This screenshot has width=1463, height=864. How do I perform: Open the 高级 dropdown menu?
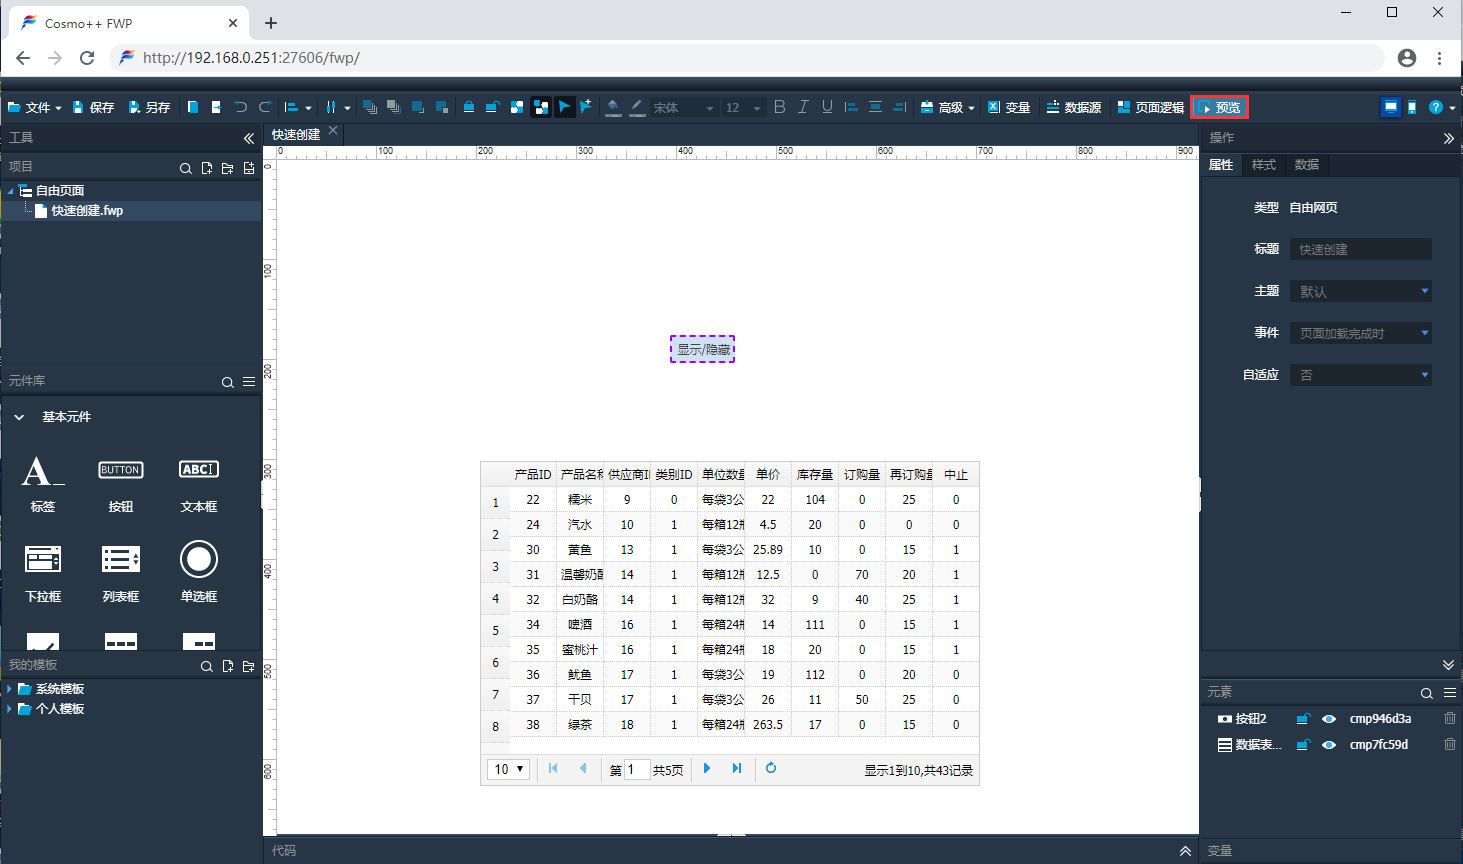947,107
